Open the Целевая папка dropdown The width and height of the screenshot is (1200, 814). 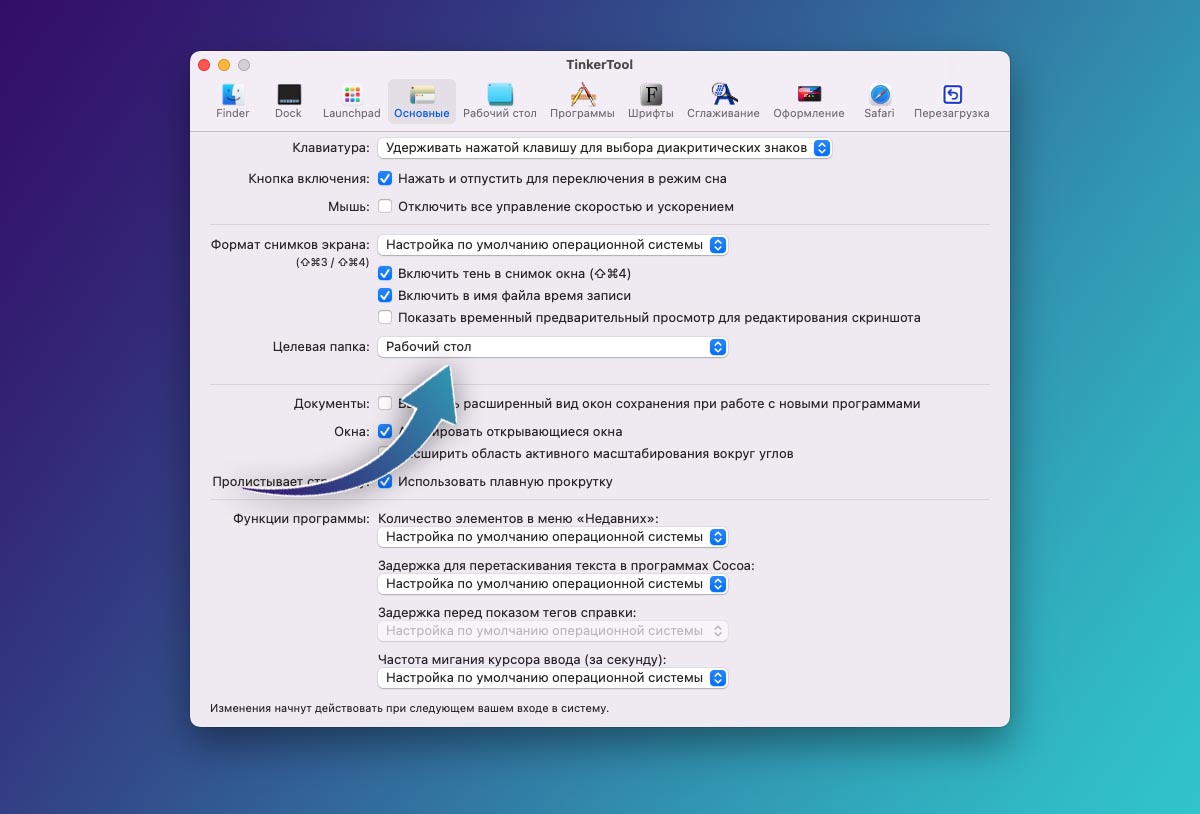coord(553,347)
